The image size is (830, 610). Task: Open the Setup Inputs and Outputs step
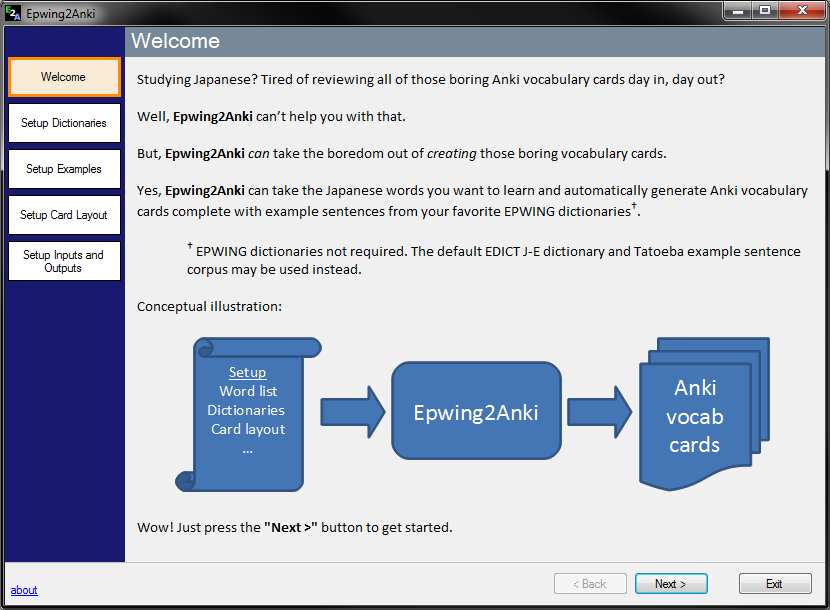pos(64,261)
